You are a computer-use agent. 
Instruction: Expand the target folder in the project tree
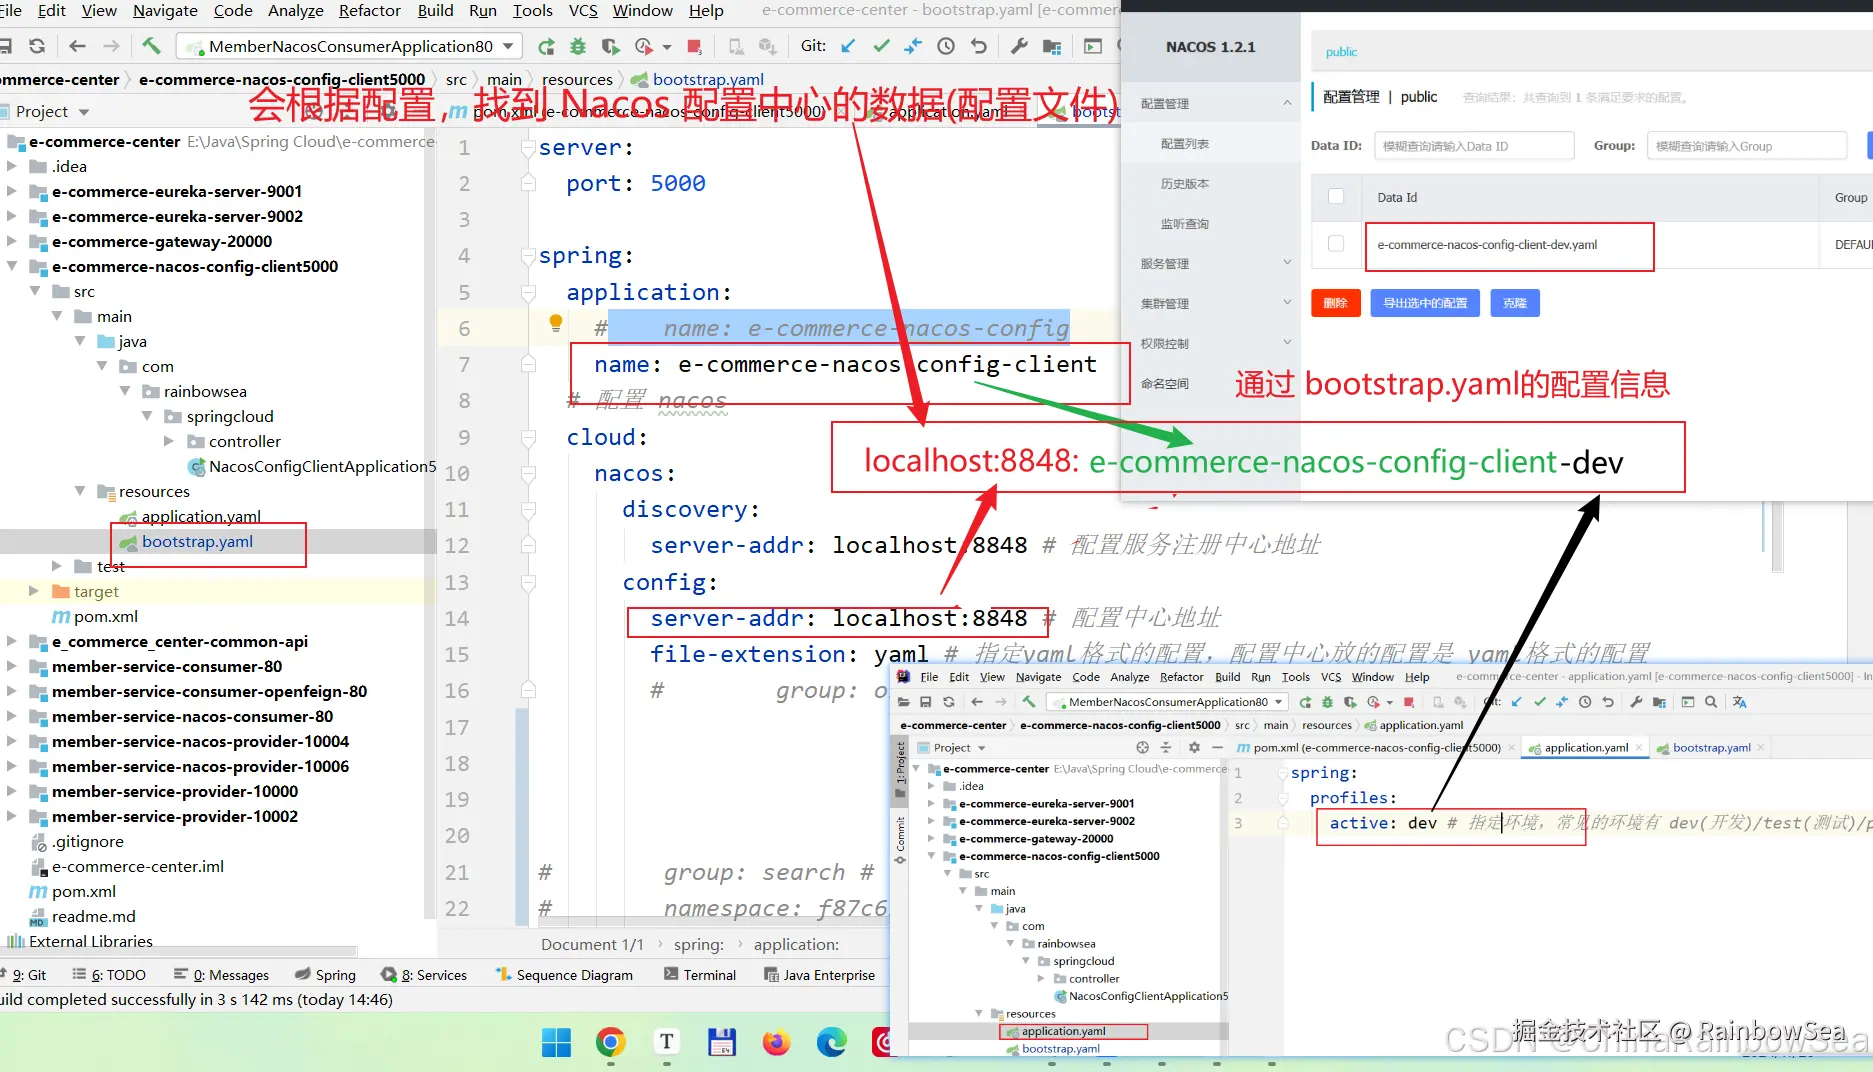coord(35,591)
